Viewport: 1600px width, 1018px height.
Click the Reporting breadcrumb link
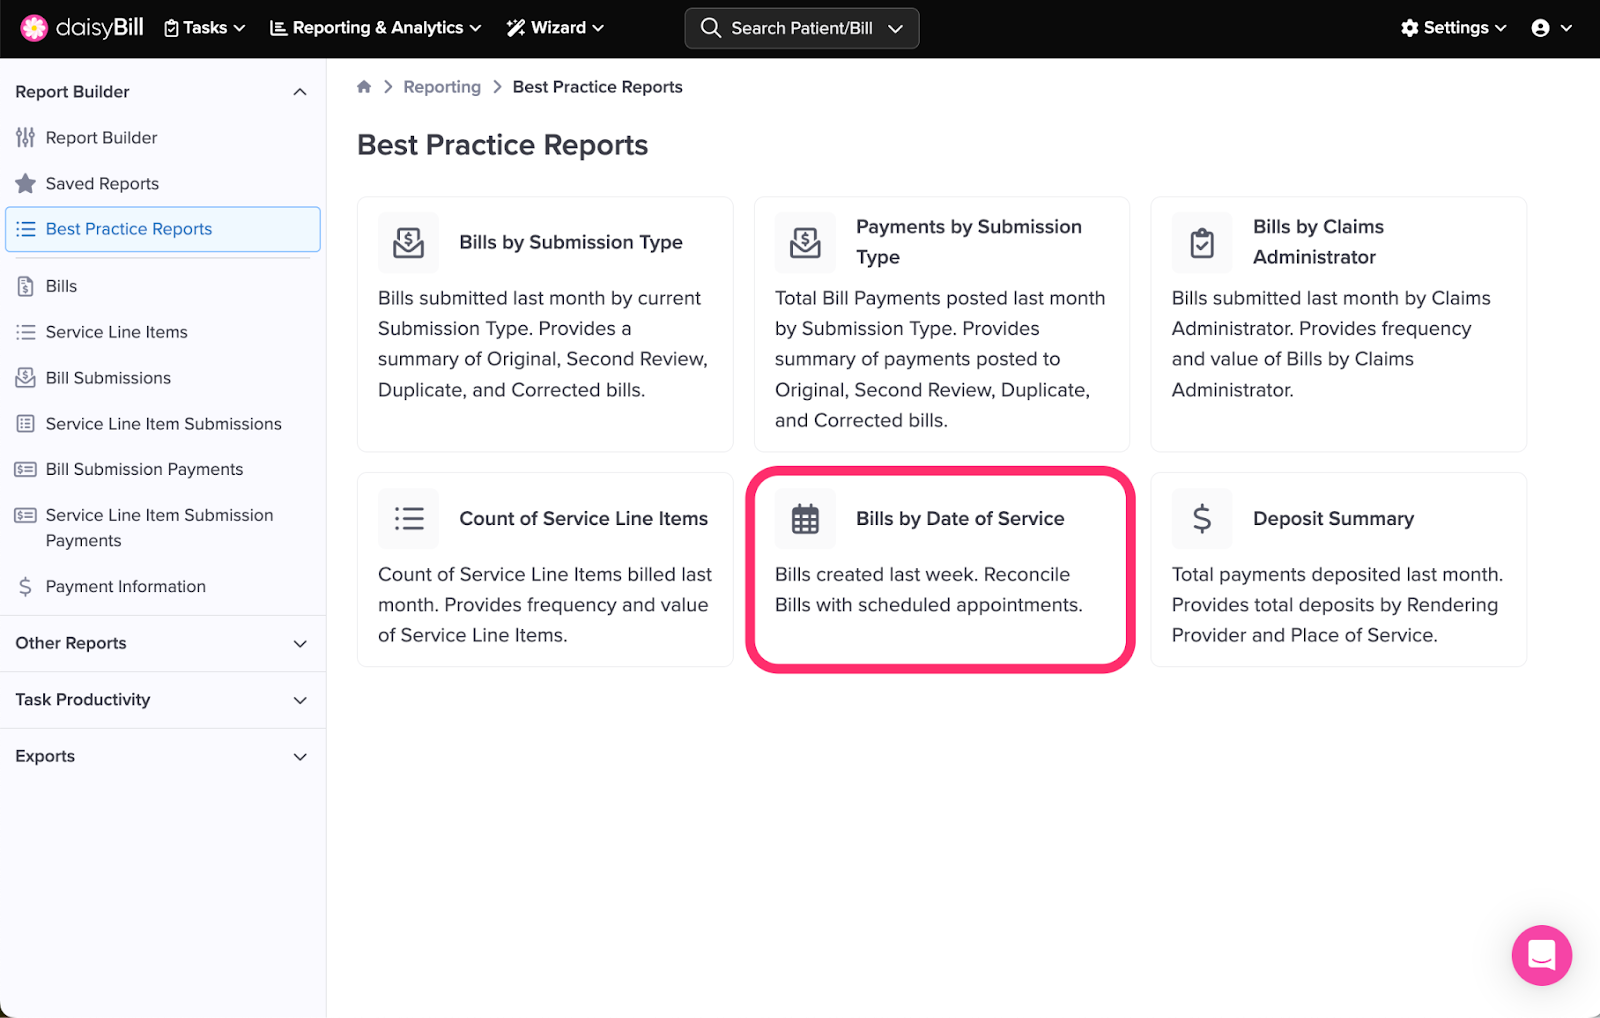click(x=442, y=87)
